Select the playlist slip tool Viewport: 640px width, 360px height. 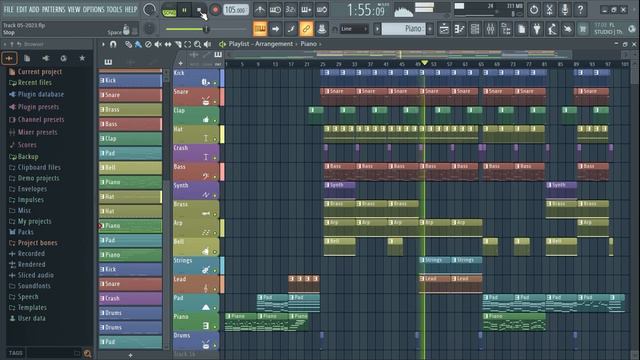click(x=168, y=44)
